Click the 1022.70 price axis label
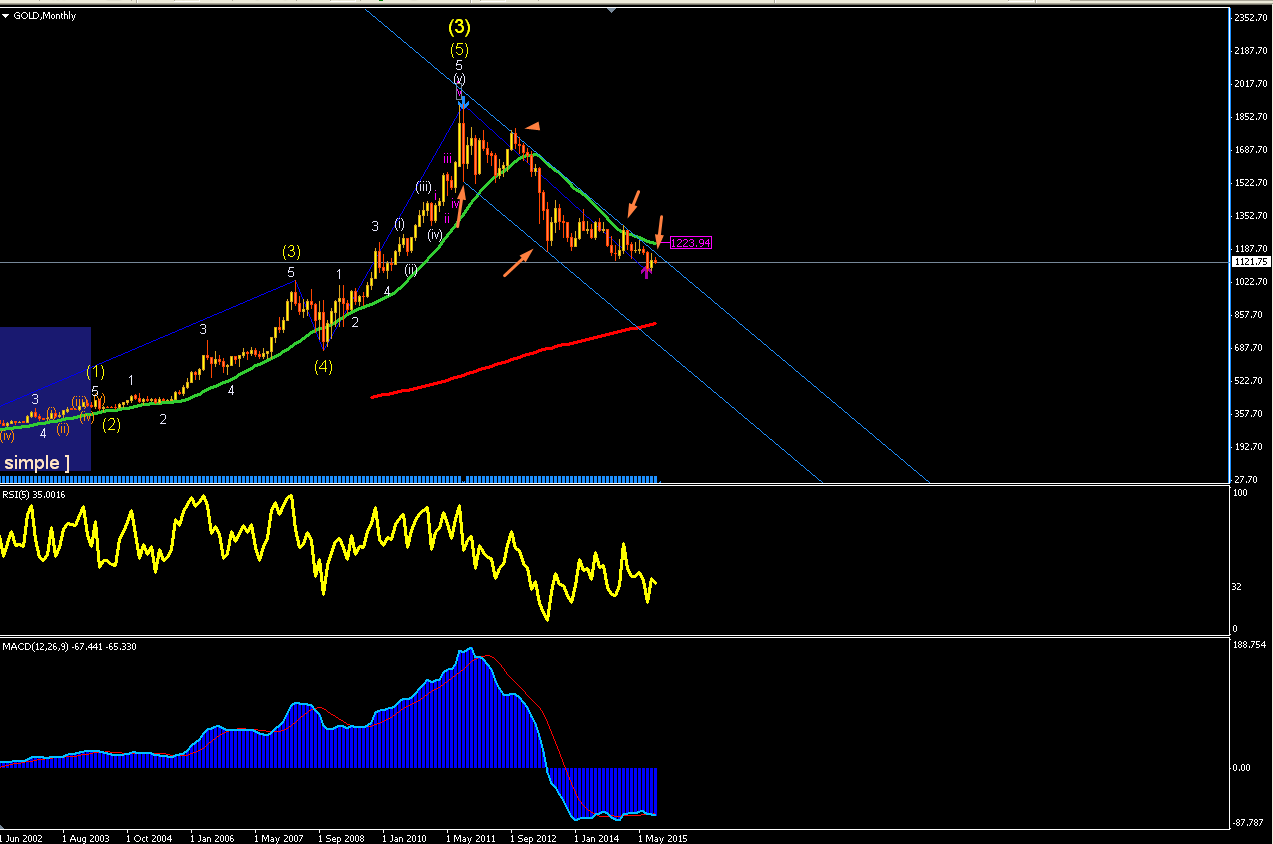The height and width of the screenshot is (844, 1273). click(1251, 282)
